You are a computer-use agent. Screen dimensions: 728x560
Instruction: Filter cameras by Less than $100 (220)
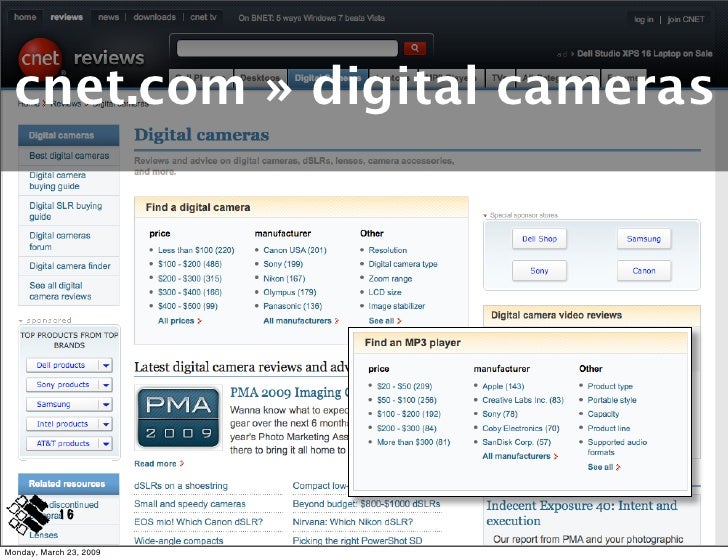196,250
